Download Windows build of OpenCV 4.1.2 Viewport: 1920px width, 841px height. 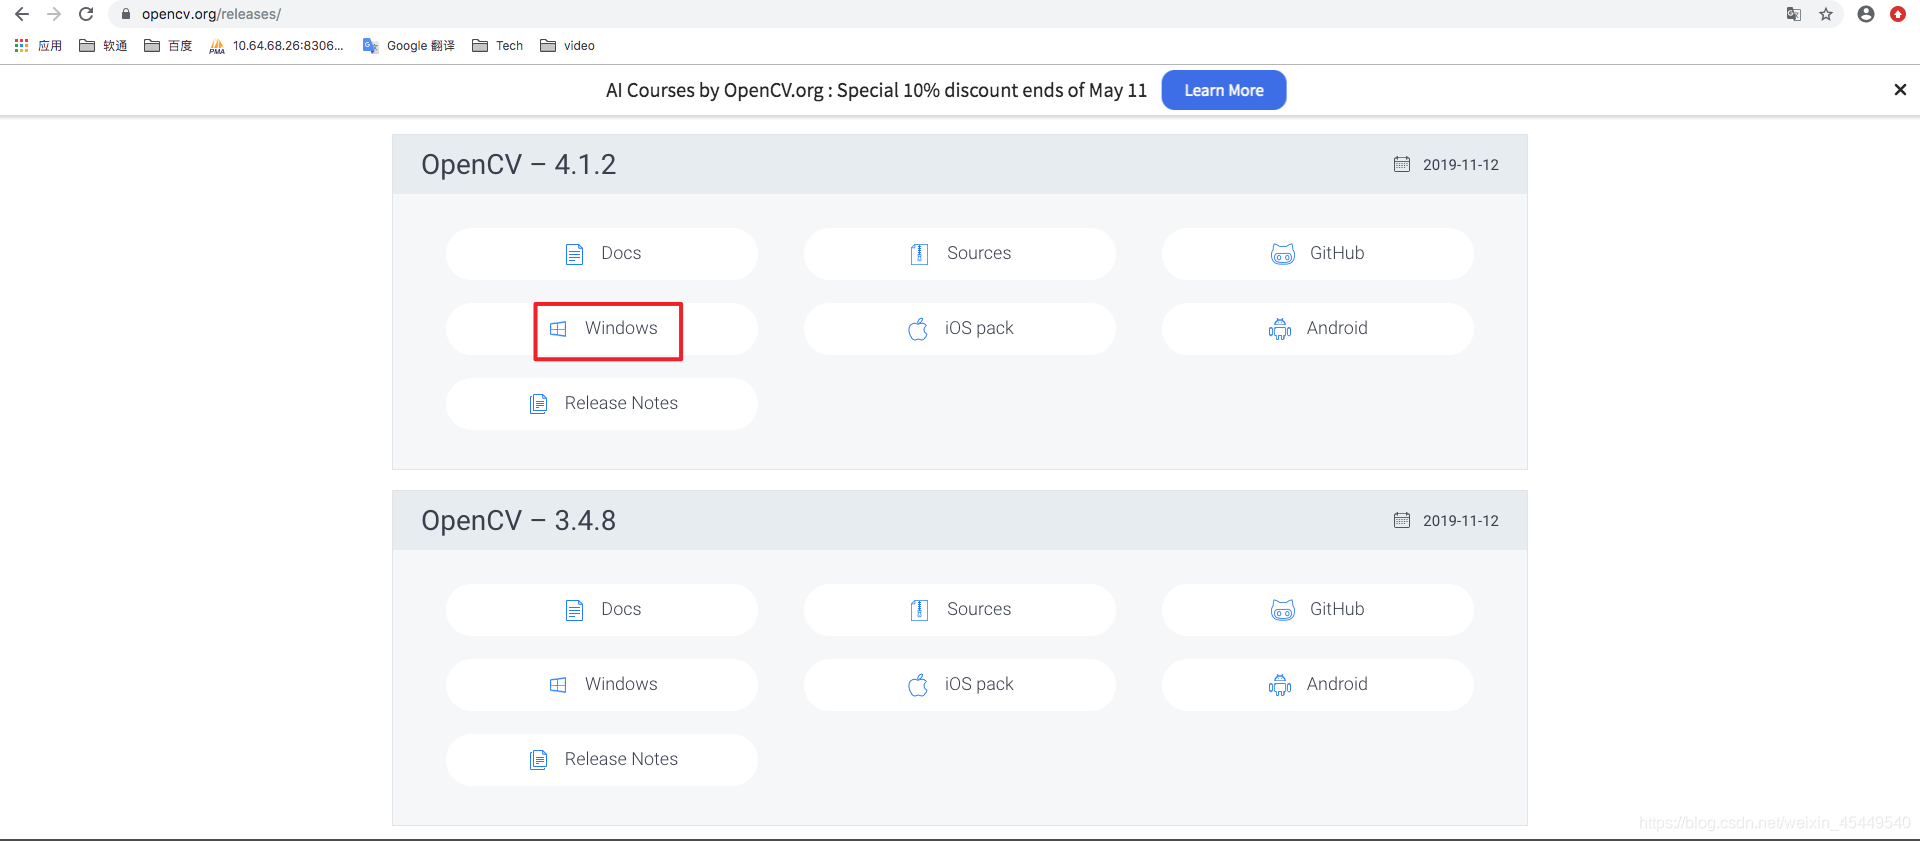(602, 329)
